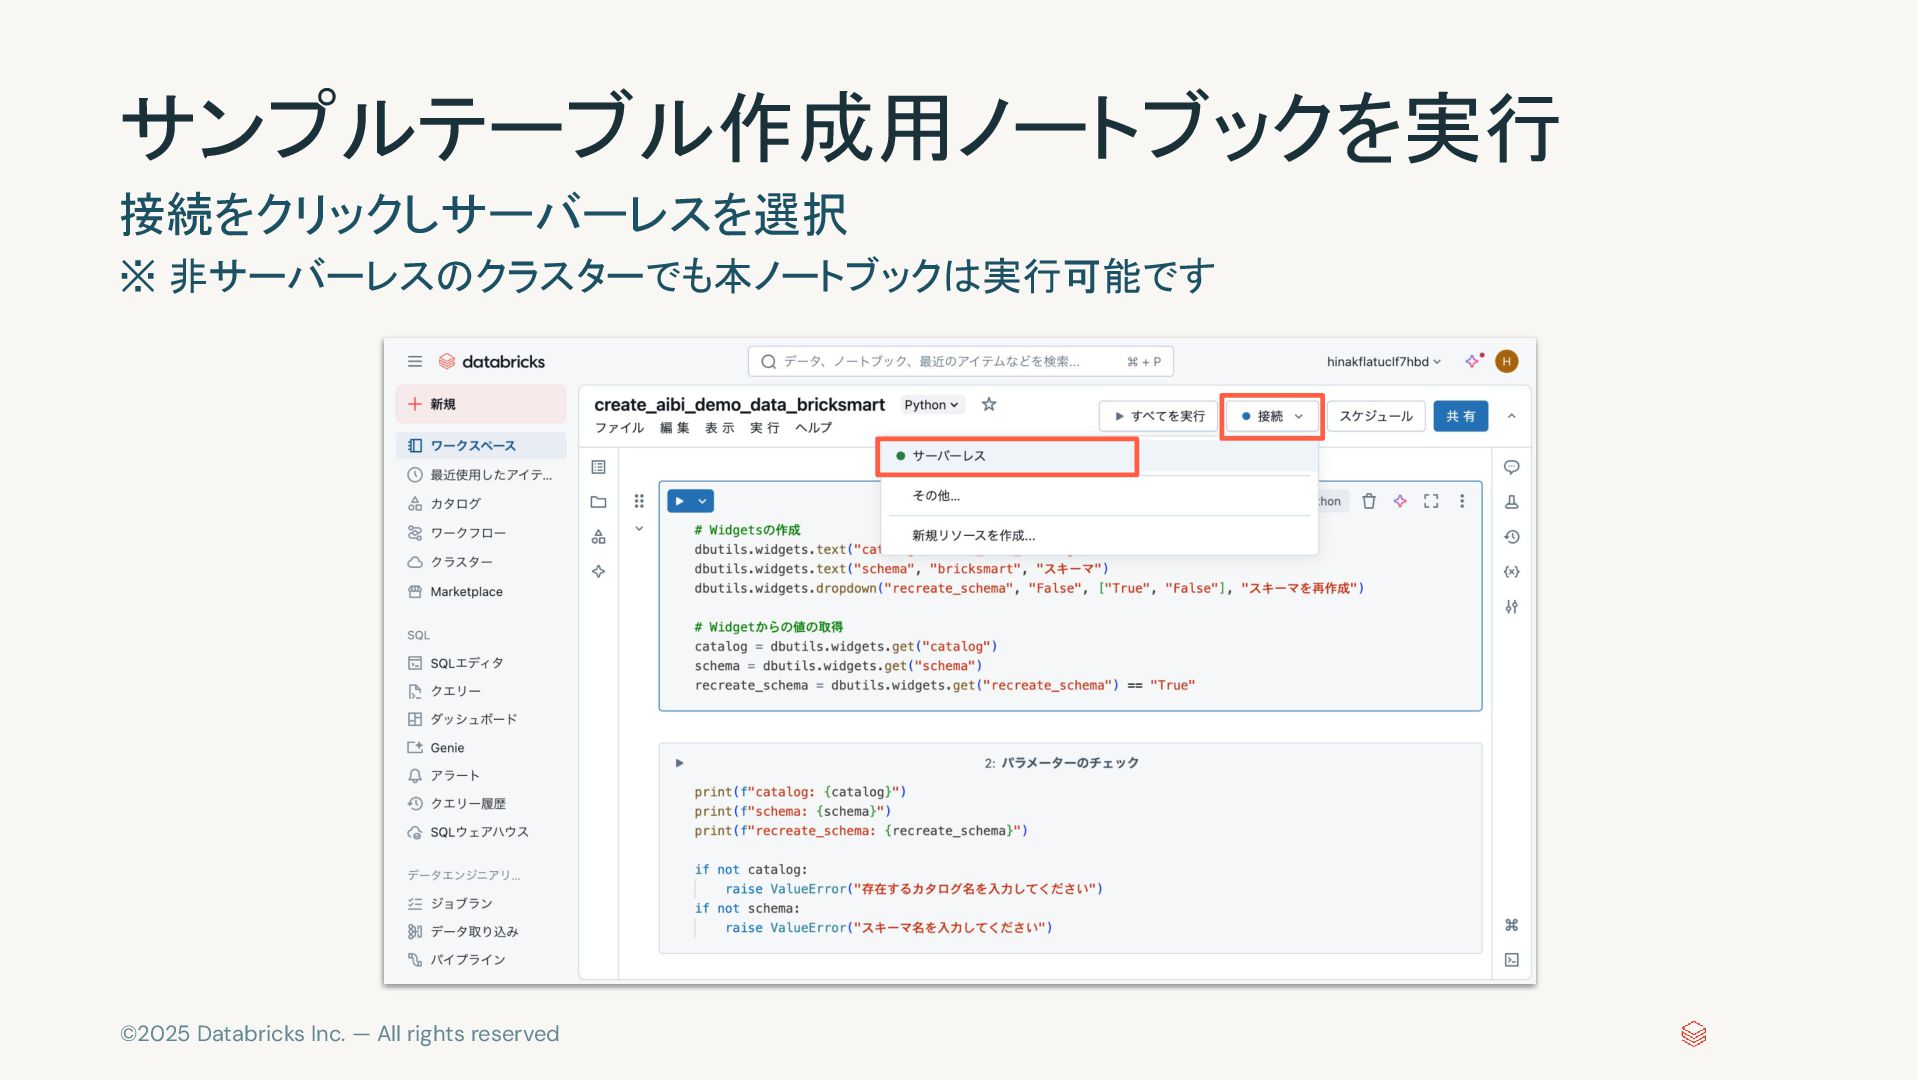The width and height of the screenshot is (1918, 1080).
Task: Open the workspace folder browser panel
Action: point(599,502)
